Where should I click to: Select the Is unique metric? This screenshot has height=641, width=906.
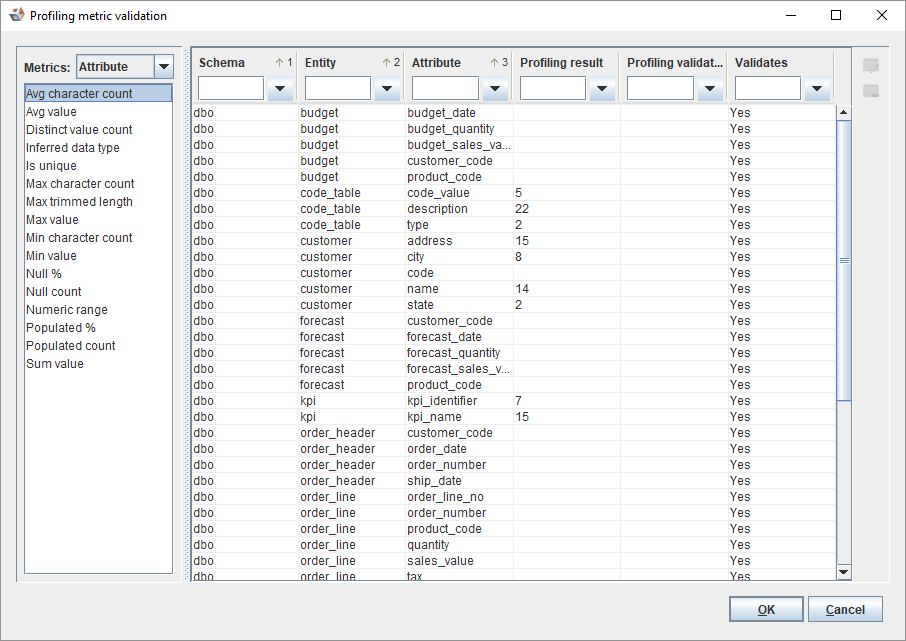click(98, 165)
